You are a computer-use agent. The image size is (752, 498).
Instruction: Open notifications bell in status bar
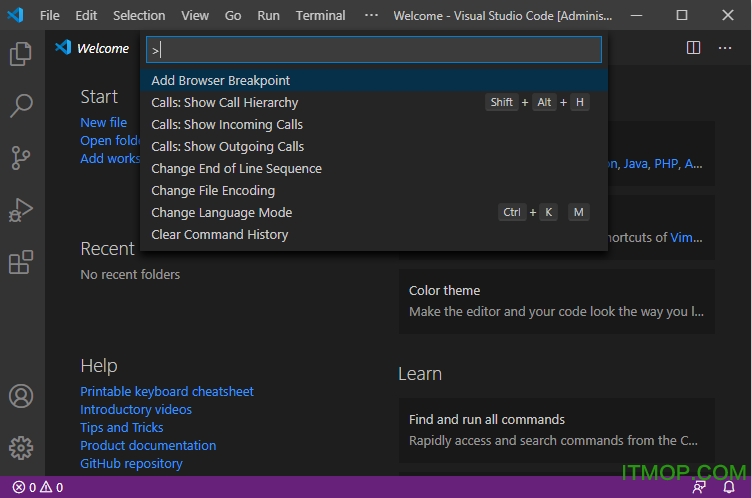(x=729, y=487)
